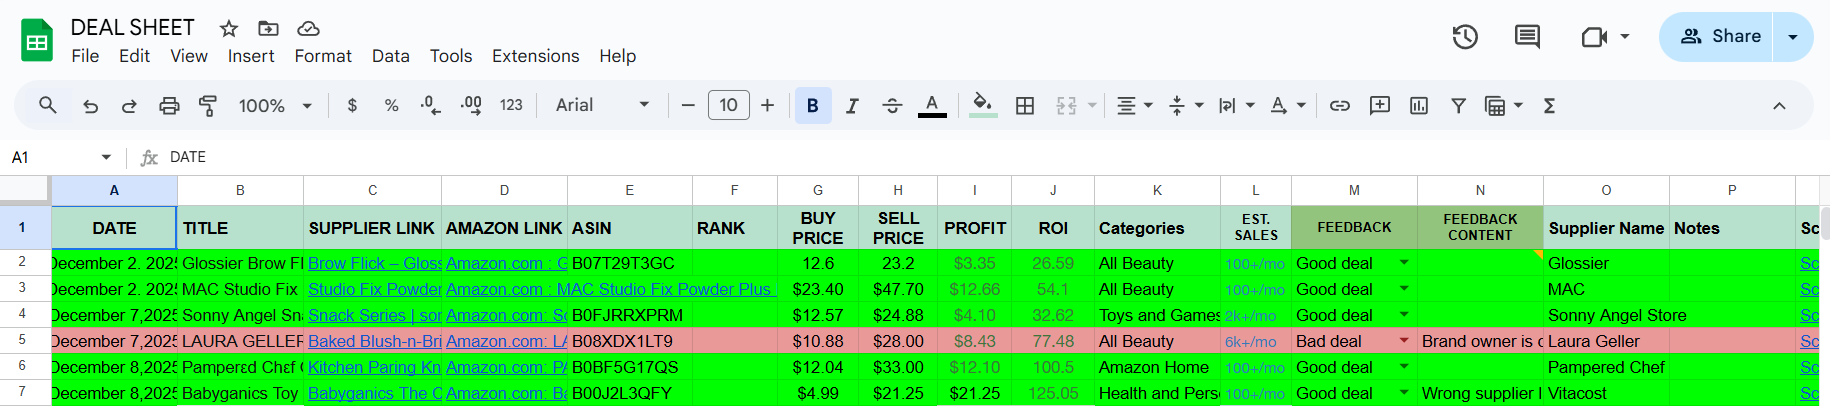Star the DEAL SHEET document

[229, 28]
